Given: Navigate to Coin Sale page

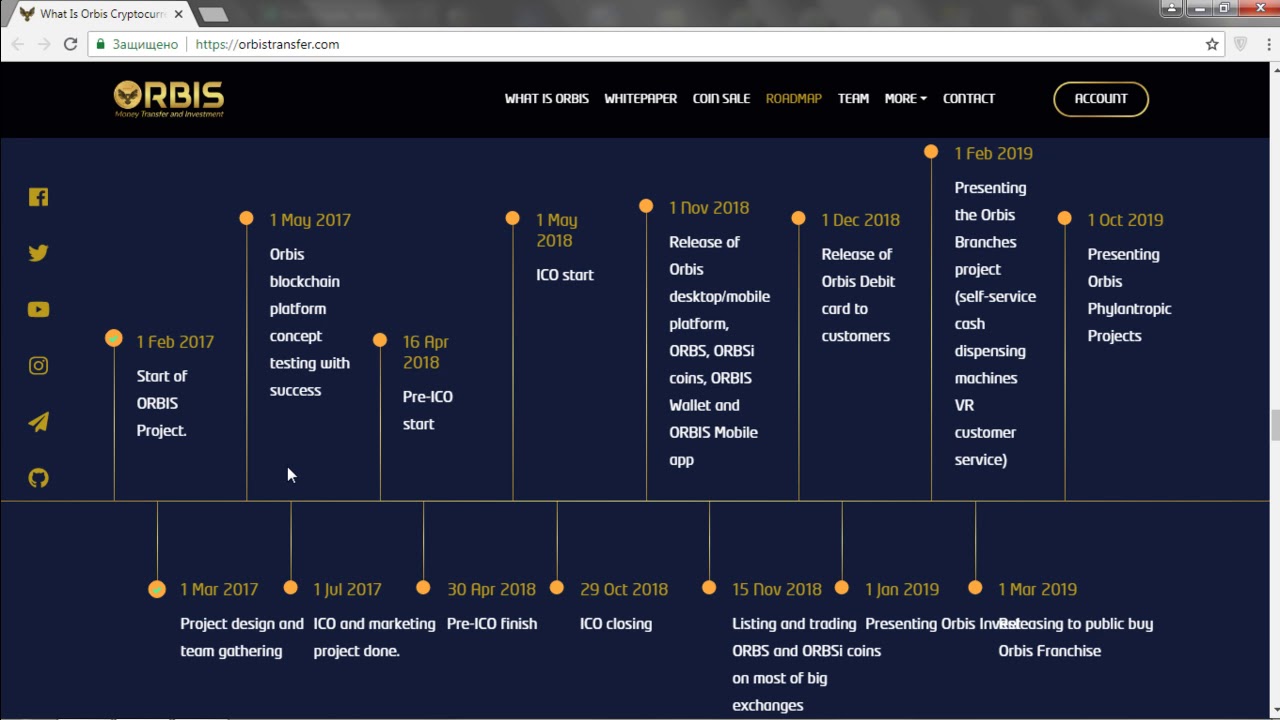Looking at the screenshot, I should coord(721,98).
